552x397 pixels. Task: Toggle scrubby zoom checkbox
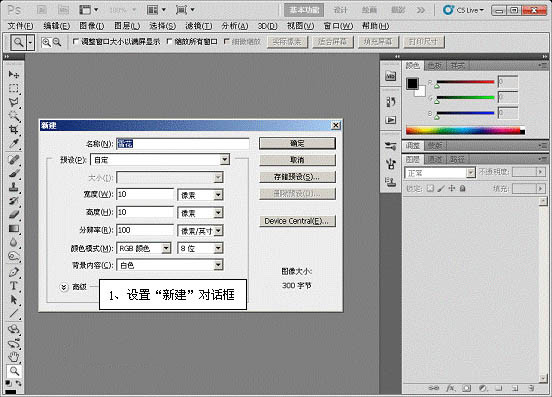pyautogui.click(x=227, y=42)
